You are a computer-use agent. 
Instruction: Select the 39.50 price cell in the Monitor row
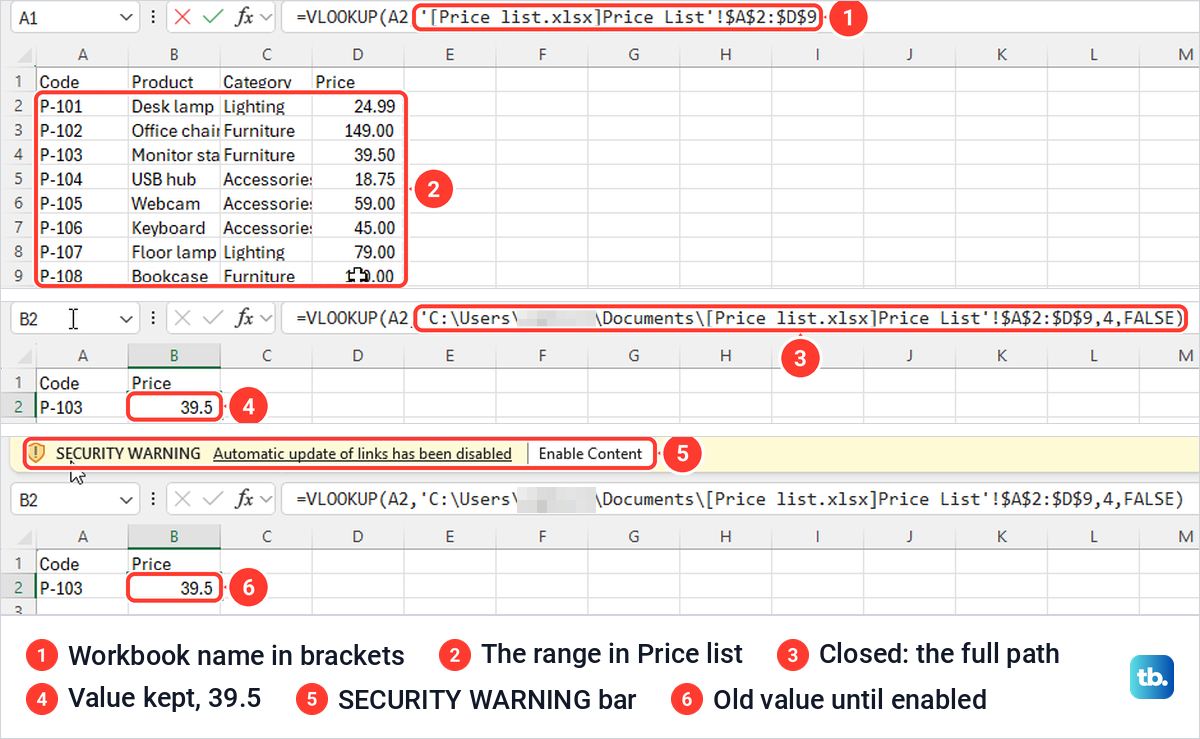pos(358,155)
